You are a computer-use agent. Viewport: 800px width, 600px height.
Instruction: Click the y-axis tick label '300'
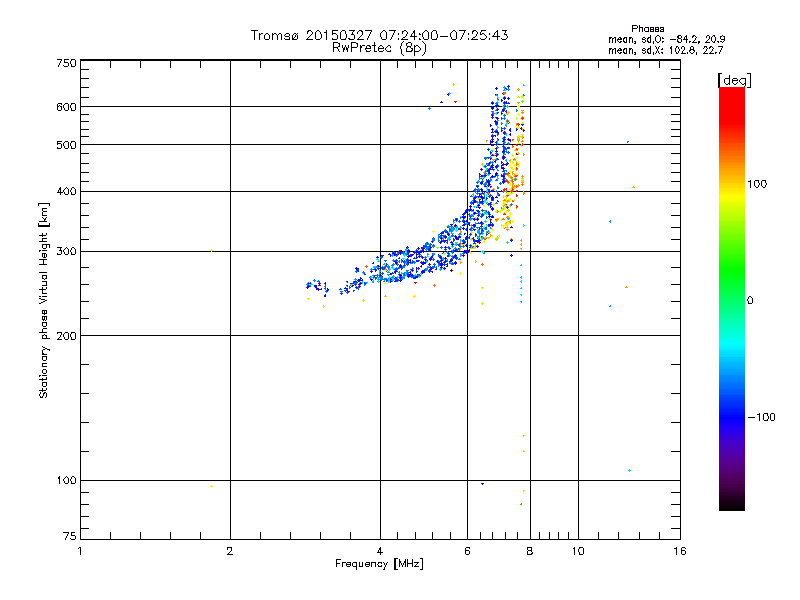(66, 251)
